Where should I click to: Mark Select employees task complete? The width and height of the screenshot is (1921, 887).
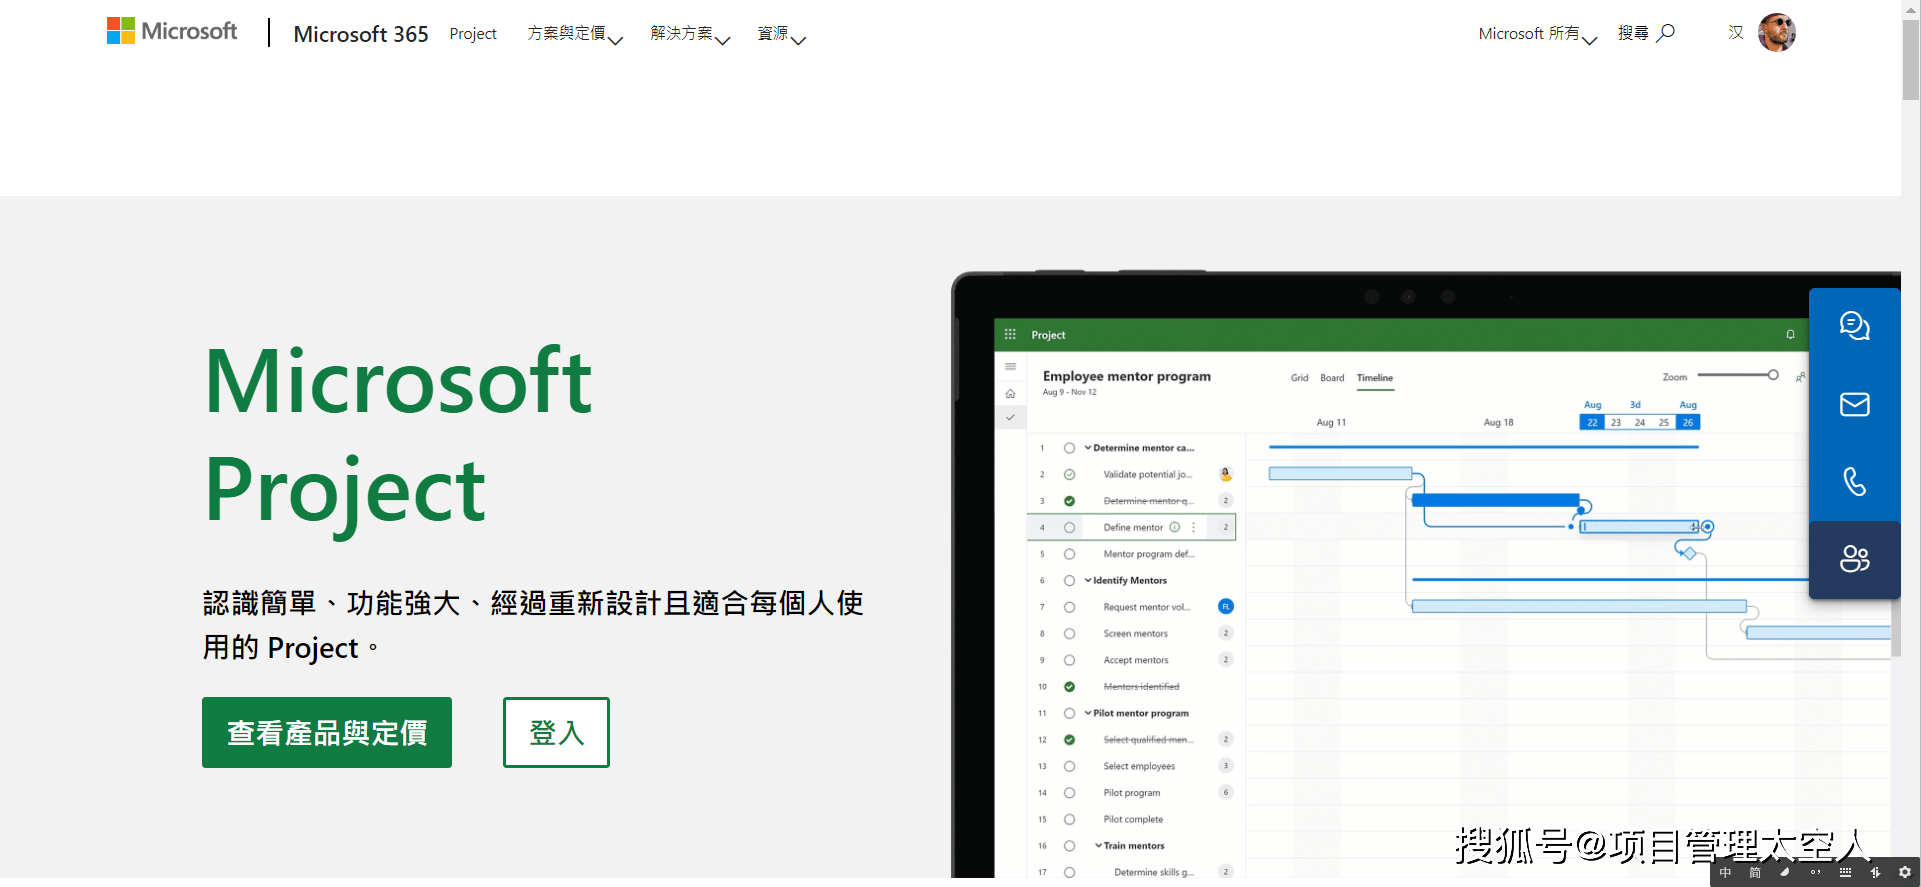pos(1069,766)
